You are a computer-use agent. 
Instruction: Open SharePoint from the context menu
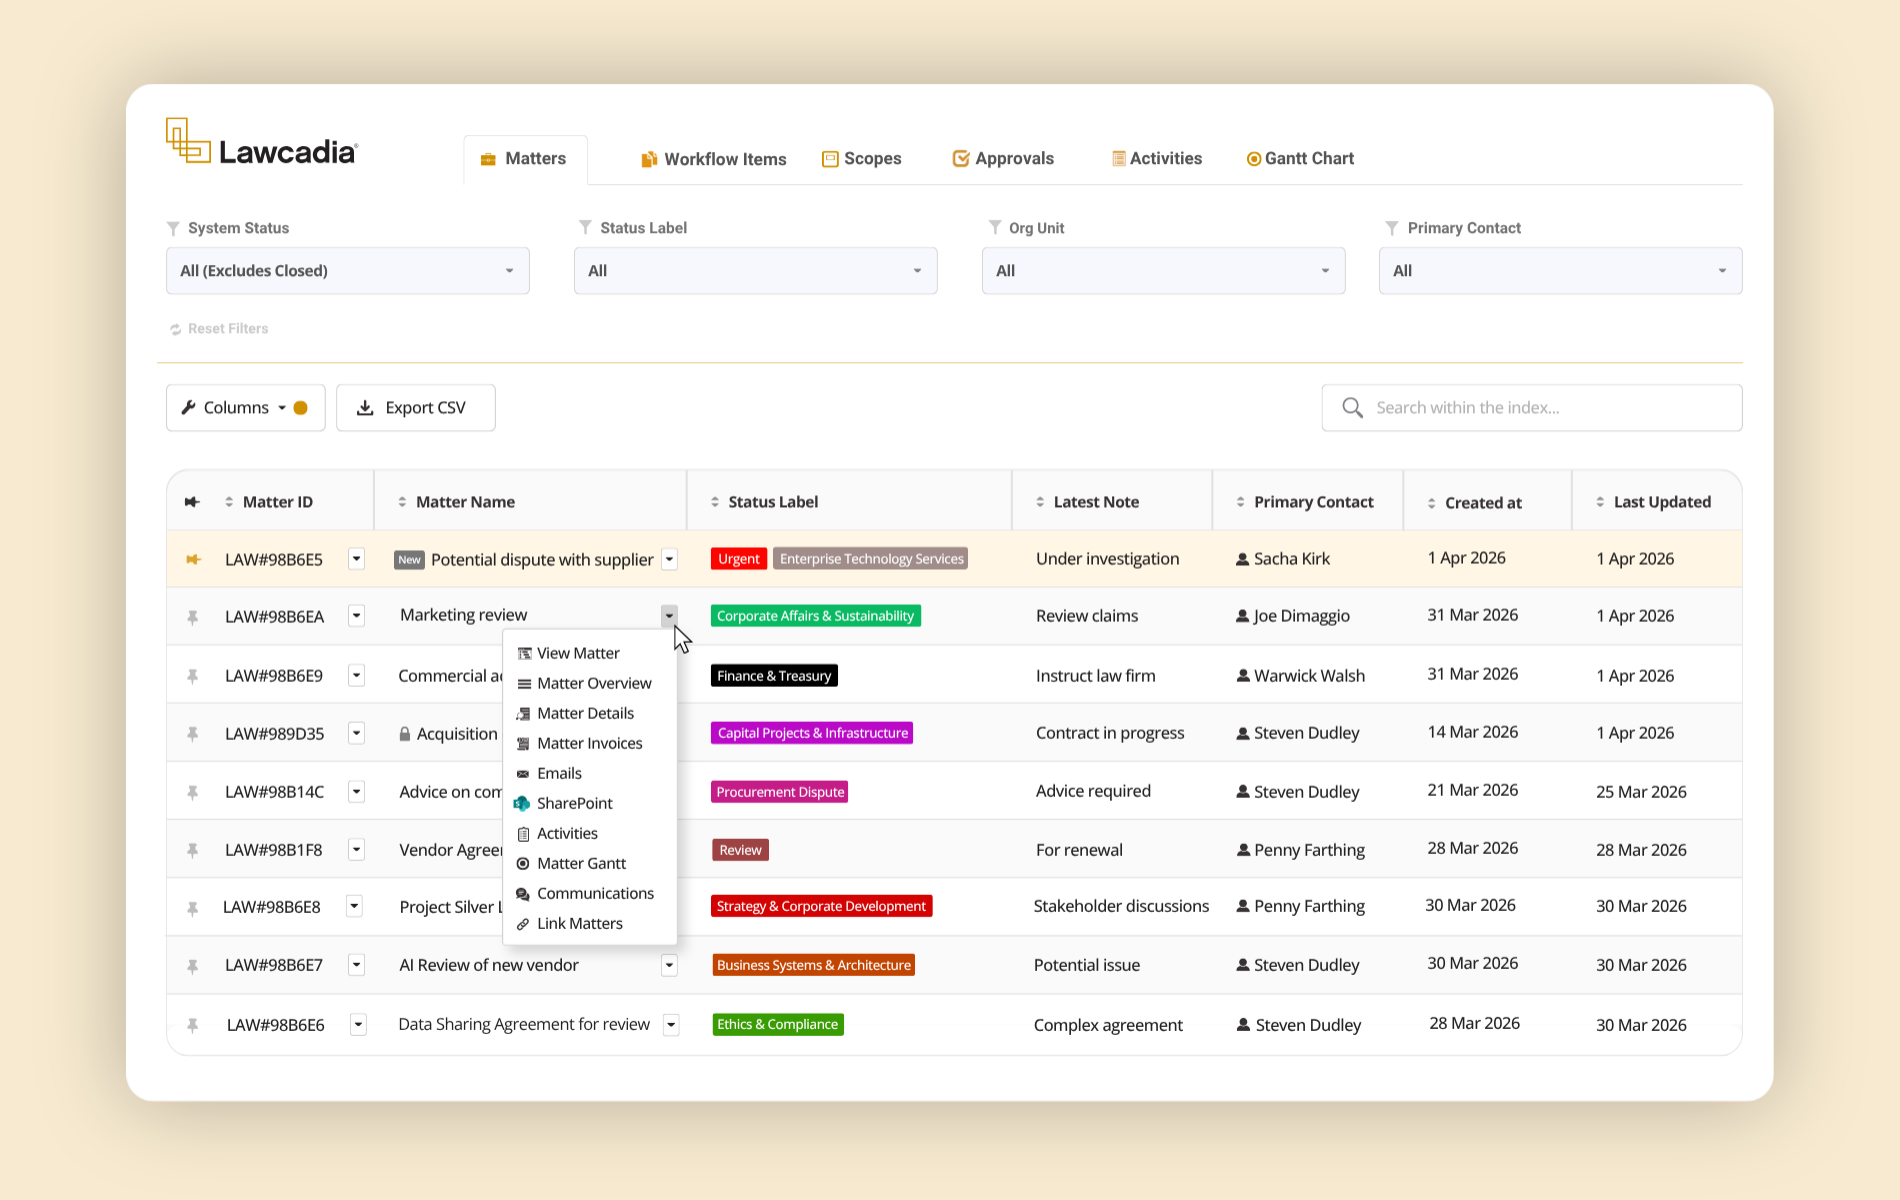(x=574, y=803)
